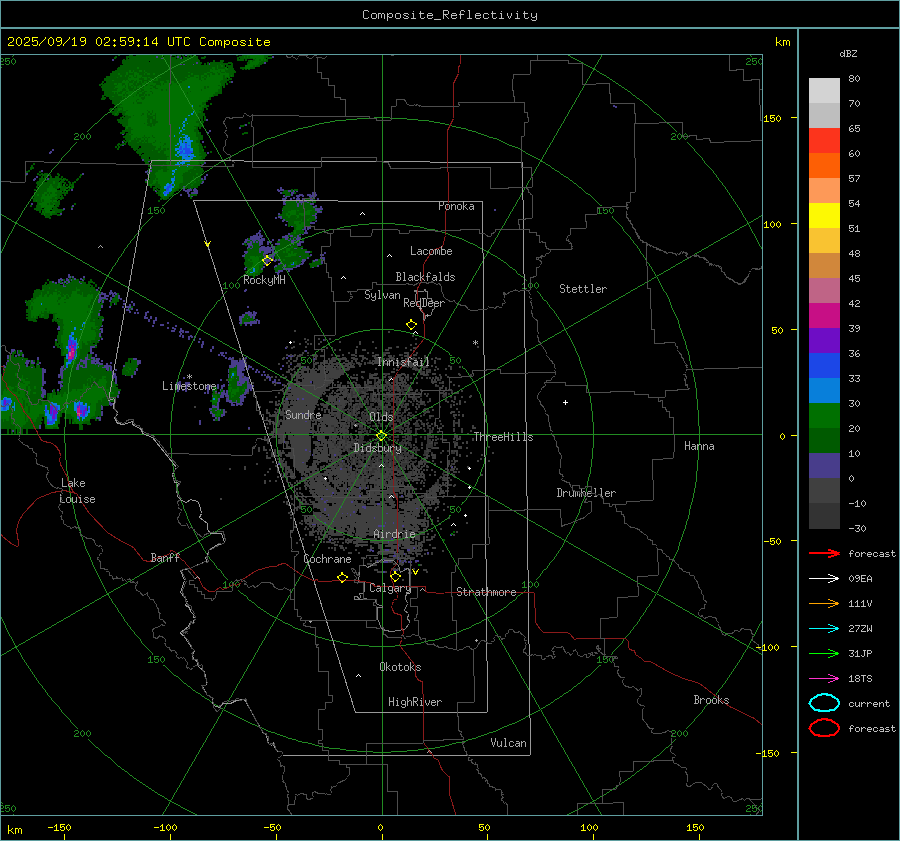Viewport: 900px width, 841px height.
Task: Click the yellow diamond marker near Red Deer
Action: [x=411, y=325]
